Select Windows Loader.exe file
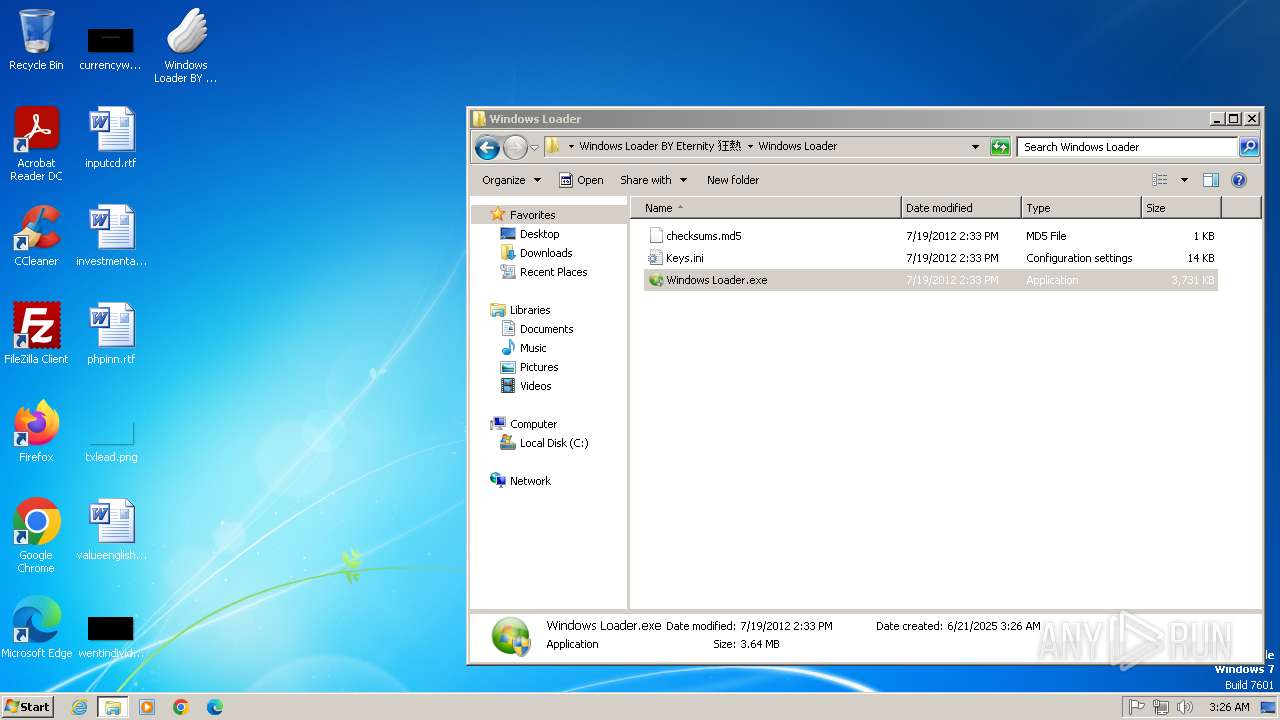The width and height of the screenshot is (1280, 720). (930, 280)
